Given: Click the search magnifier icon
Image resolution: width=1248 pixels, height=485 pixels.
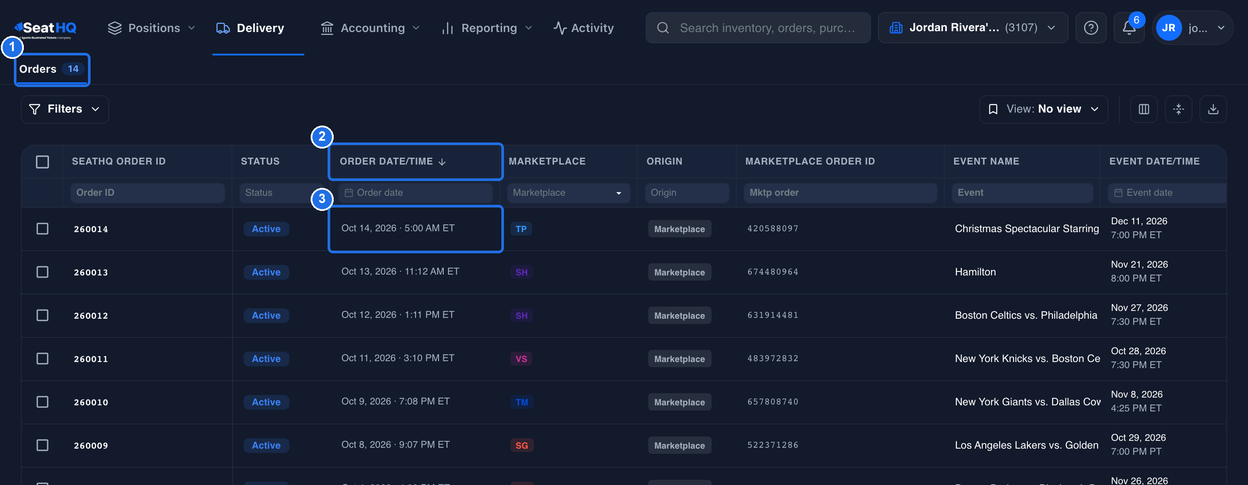Looking at the screenshot, I should tap(664, 28).
